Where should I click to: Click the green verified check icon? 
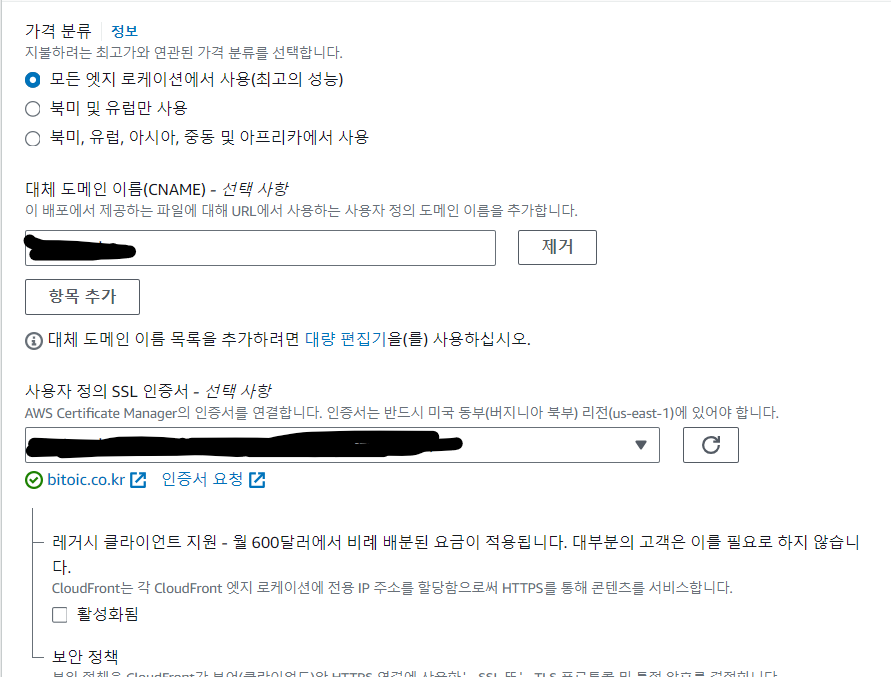point(34,480)
